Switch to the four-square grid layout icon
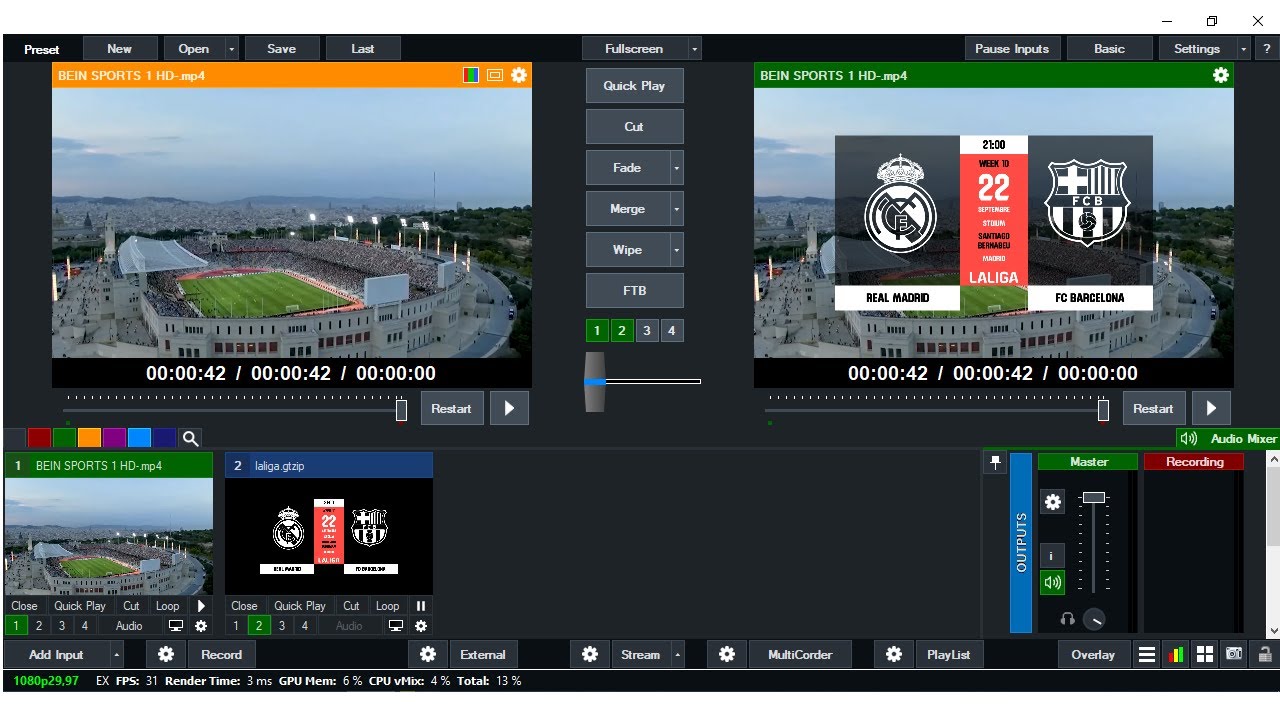The height and width of the screenshot is (720, 1280). point(1205,655)
